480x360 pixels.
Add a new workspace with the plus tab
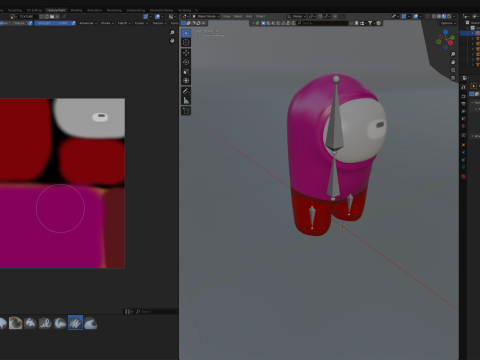(196, 10)
